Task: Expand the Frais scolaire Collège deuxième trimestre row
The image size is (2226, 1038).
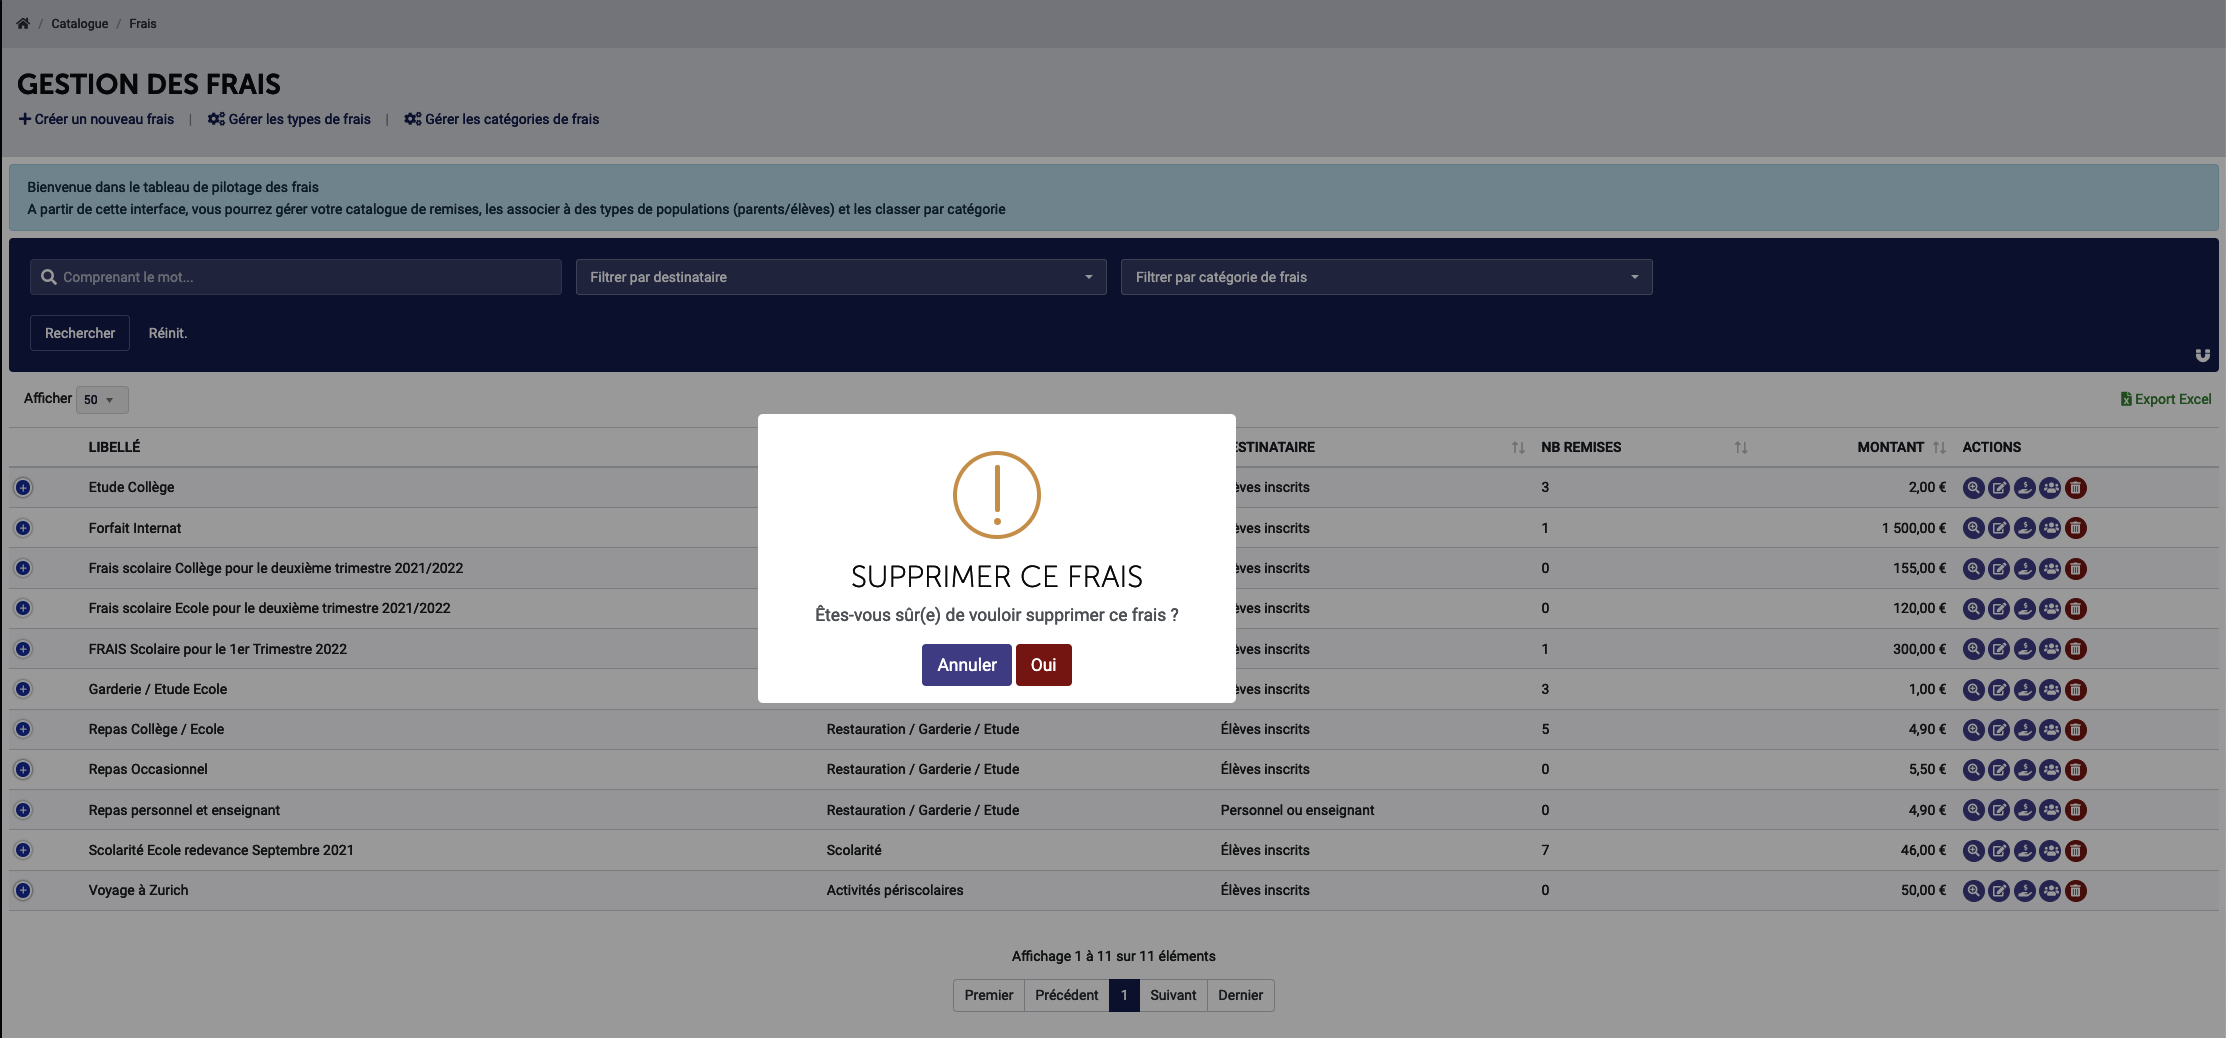Action: pyautogui.click(x=23, y=568)
